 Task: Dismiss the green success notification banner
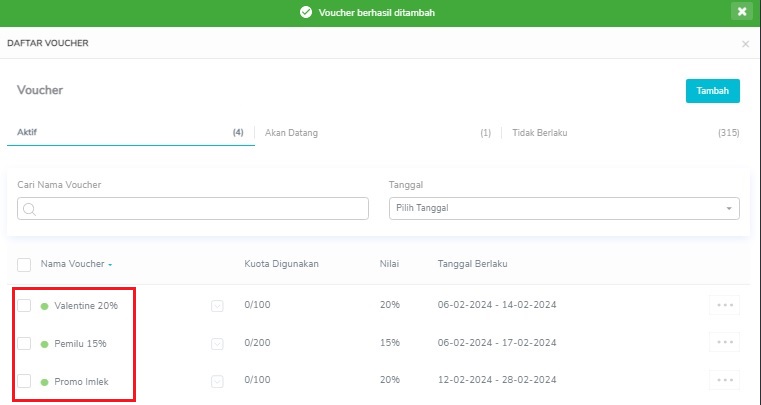[x=742, y=12]
